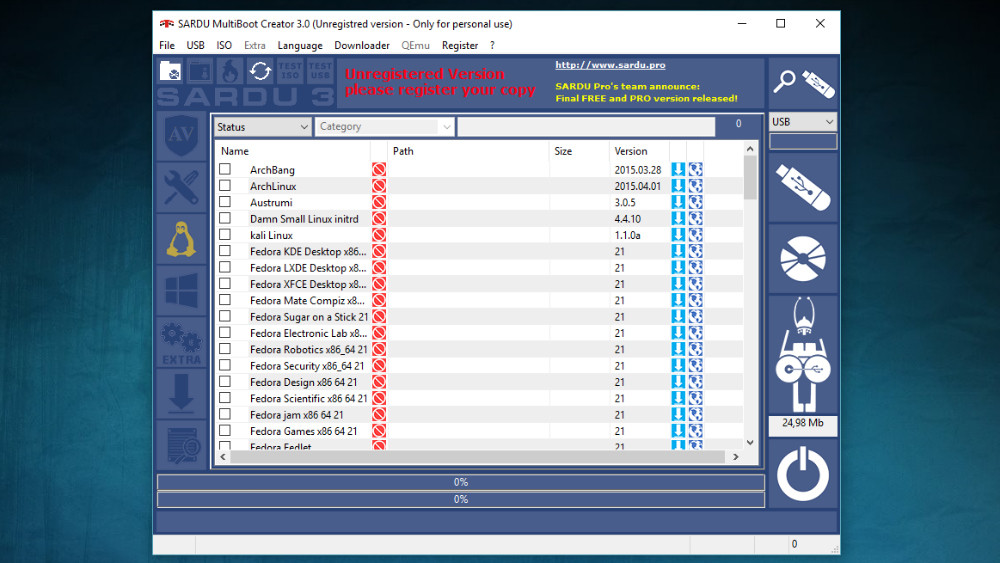Screen dimensions: 1000x563
Task: Expand the Category dropdown
Action: point(385,127)
